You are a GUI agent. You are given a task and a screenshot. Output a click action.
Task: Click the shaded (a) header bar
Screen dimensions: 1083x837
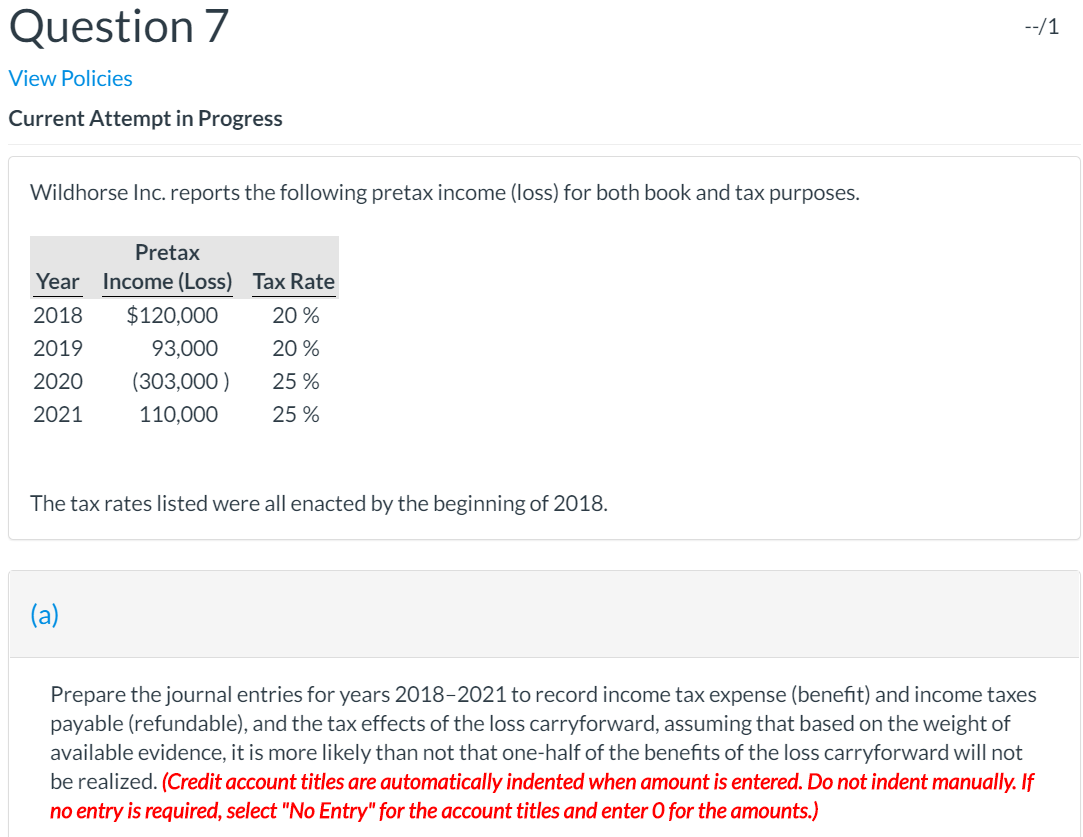pos(540,615)
